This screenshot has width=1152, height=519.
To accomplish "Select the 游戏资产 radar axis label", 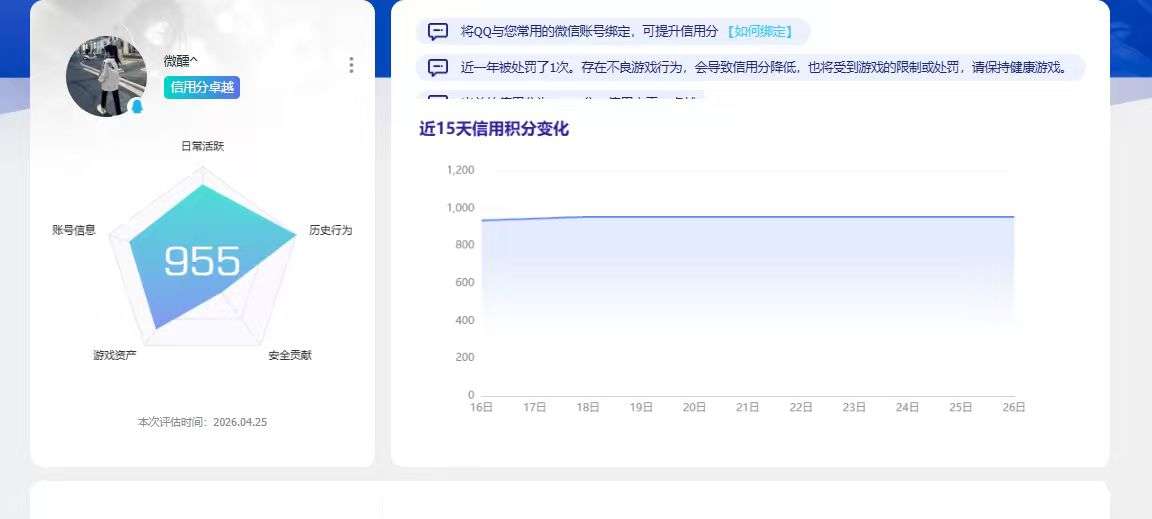I will tap(115, 355).
